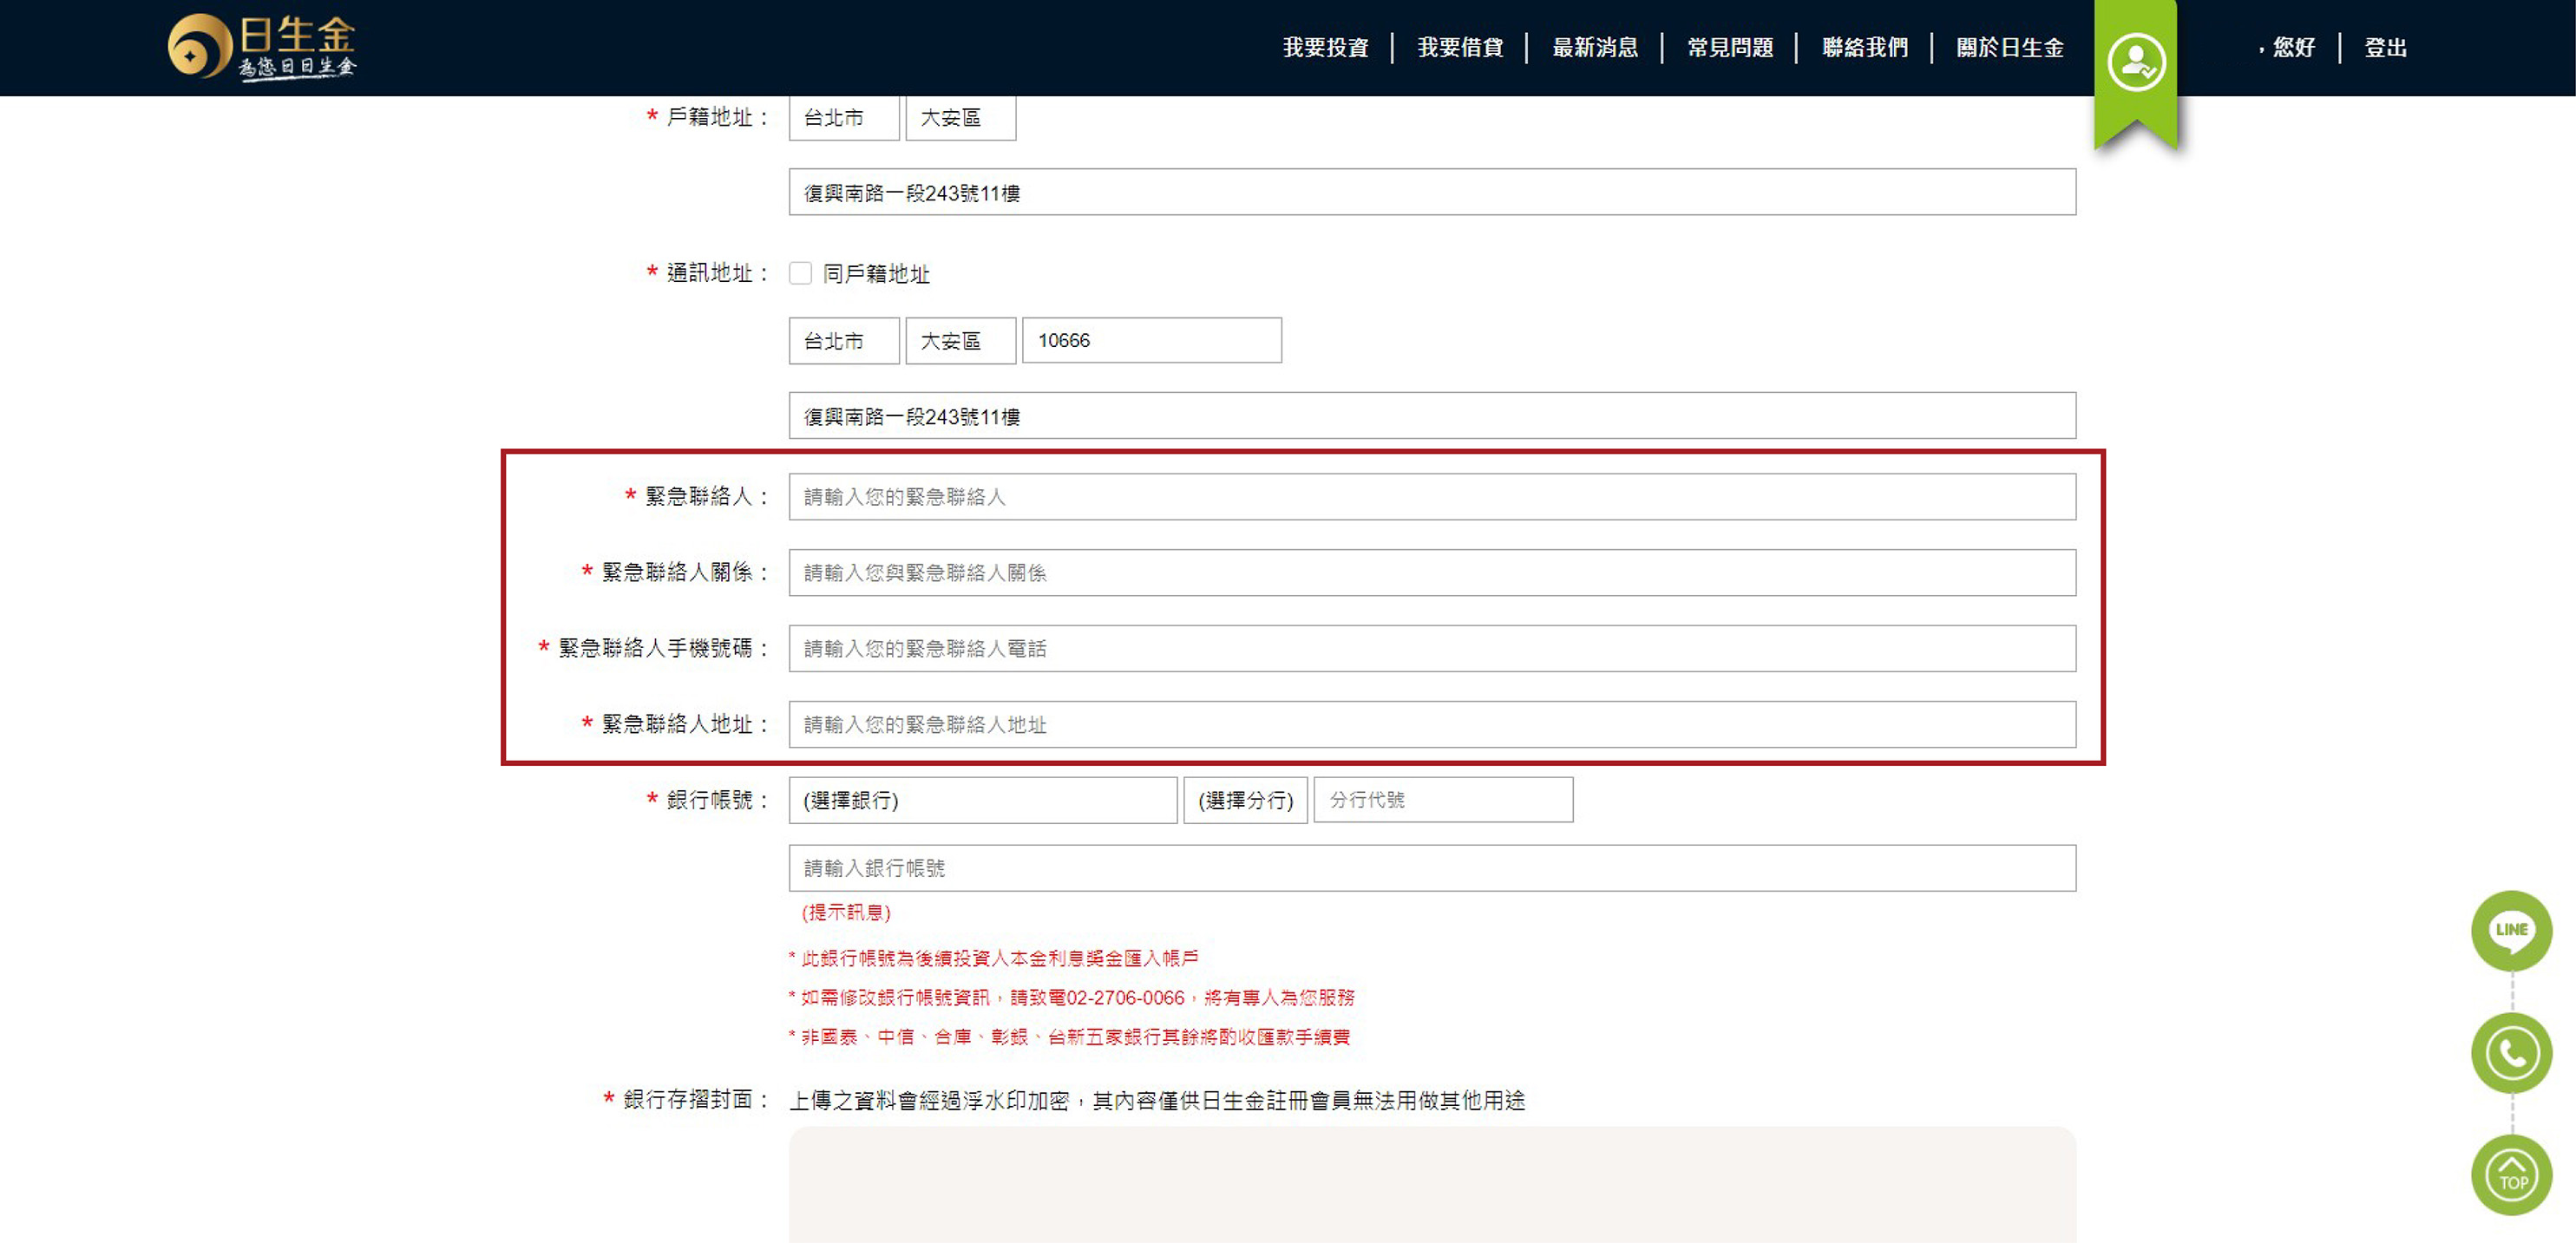Open the green member profile icon
Image resolution: width=2576 pixels, height=1243 pixels.
(2136, 62)
